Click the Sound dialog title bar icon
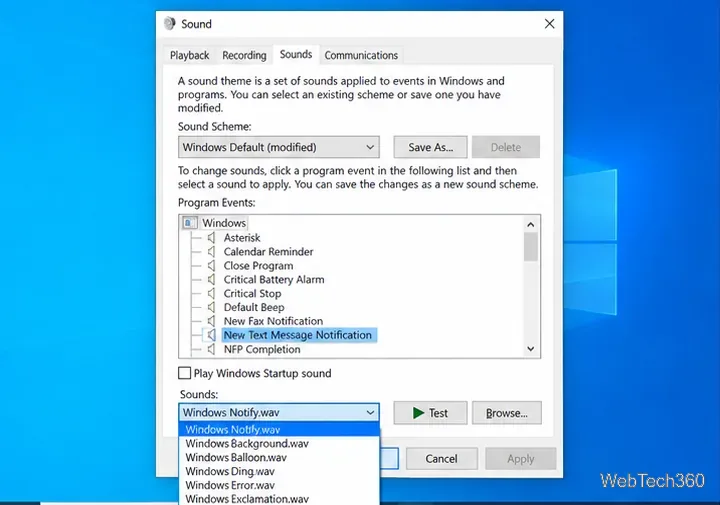The image size is (720, 505). pos(170,23)
